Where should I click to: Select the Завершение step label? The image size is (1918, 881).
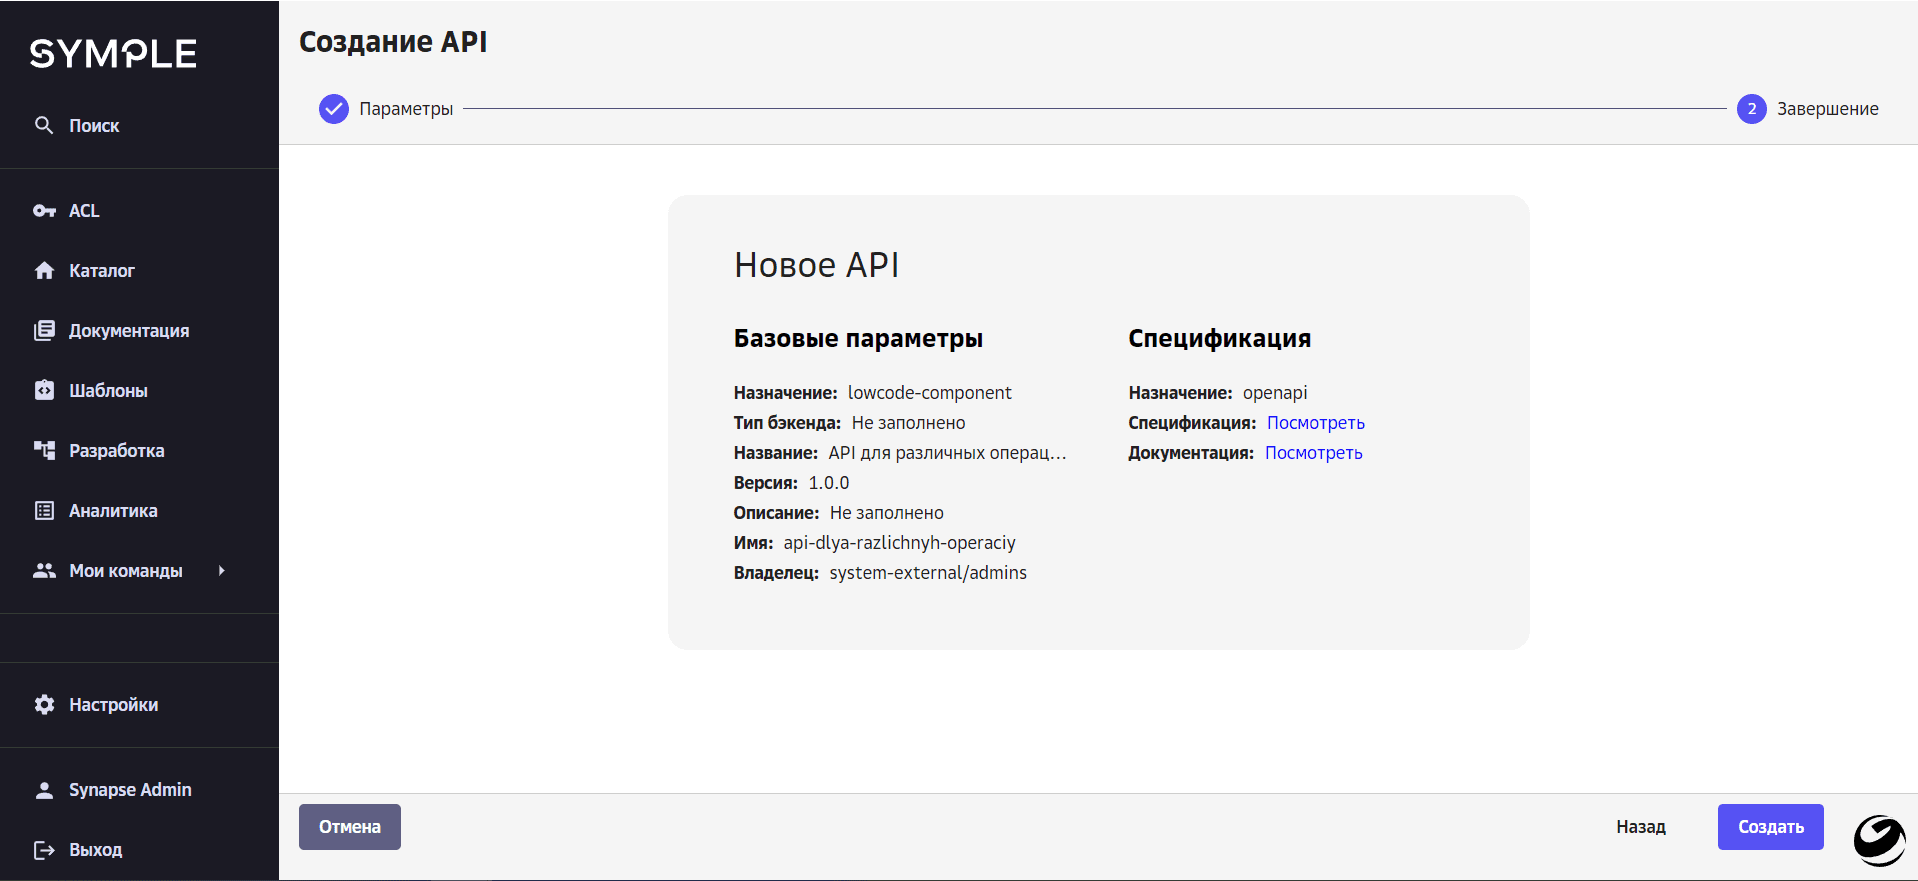coord(1827,109)
